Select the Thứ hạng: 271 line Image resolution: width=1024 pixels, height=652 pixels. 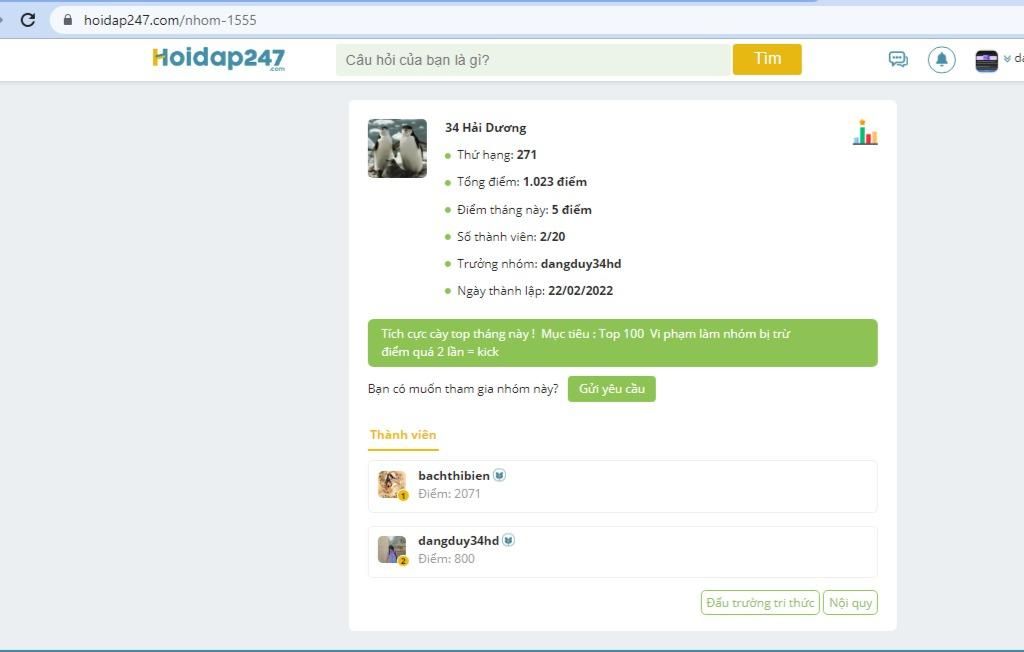[x=496, y=155]
